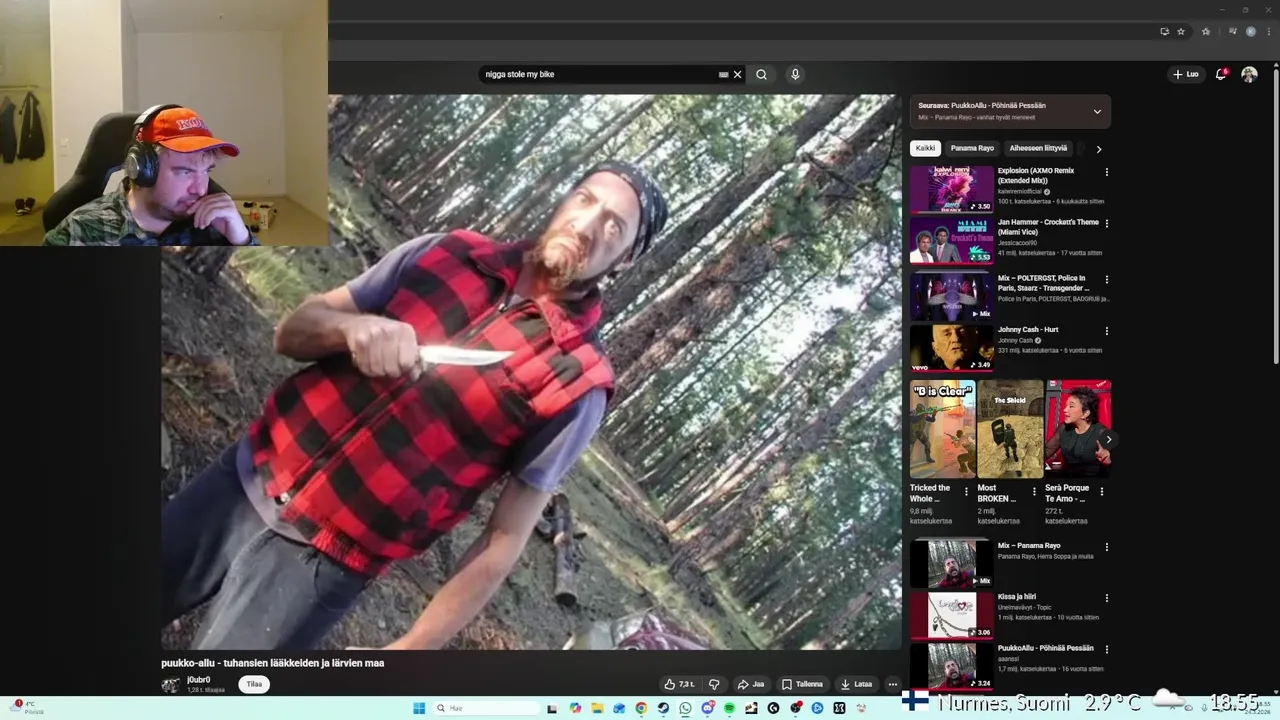Screen dimensions: 1280x720
Task: Bookmark this page with star icon
Action: 1181,31
